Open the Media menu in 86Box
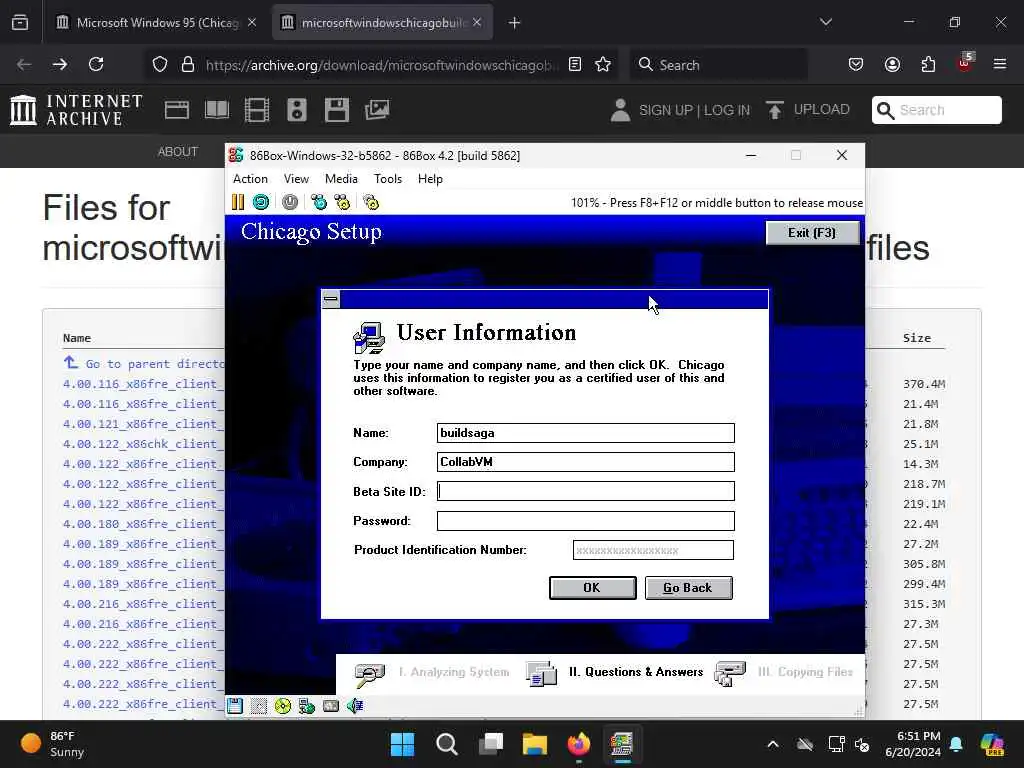The width and height of the screenshot is (1024, 768). click(x=341, y=179)
